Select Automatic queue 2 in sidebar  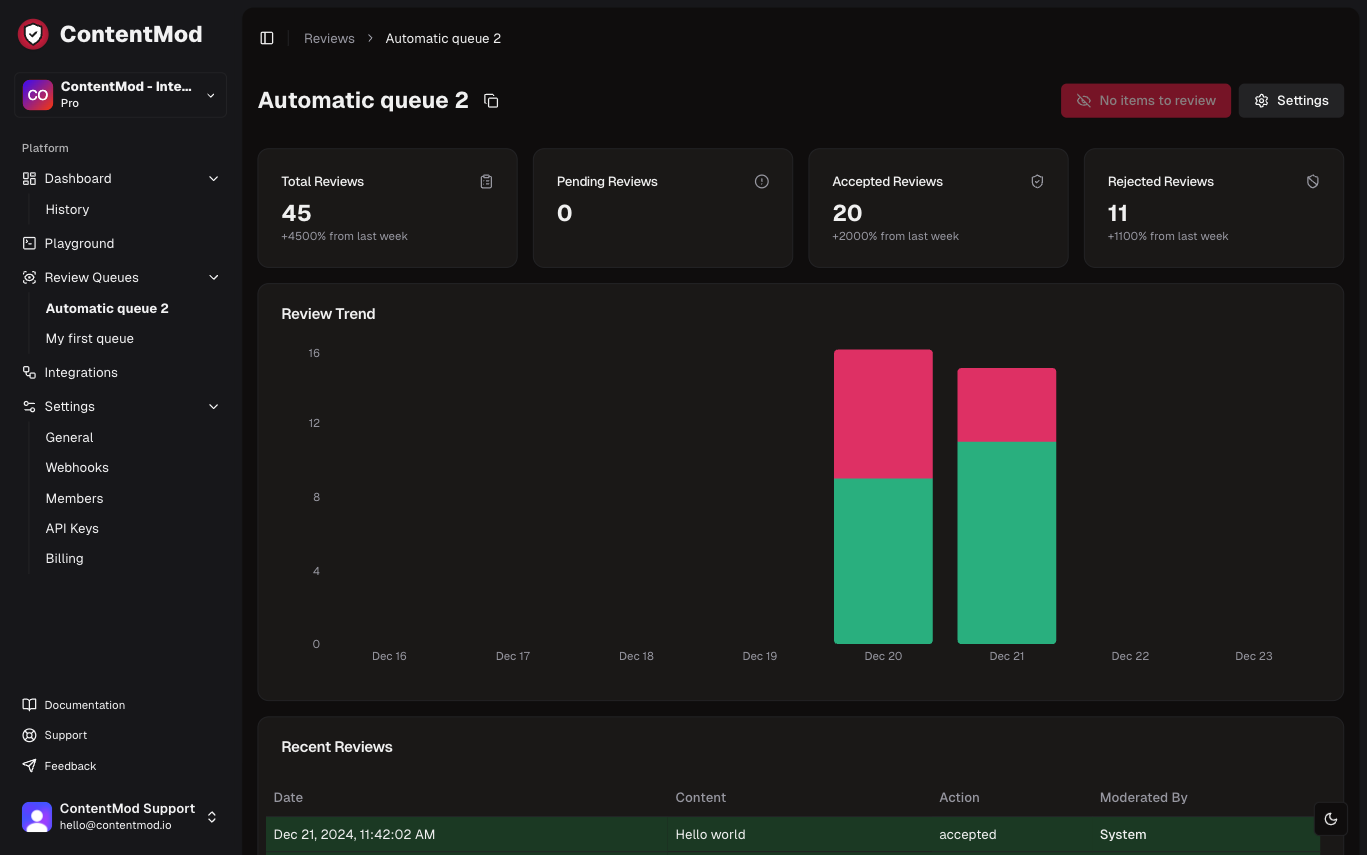coord(107,308)
